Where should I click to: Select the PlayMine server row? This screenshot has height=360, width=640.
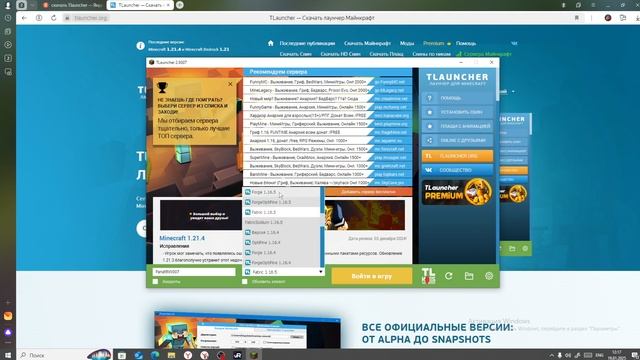coord(327,124)
